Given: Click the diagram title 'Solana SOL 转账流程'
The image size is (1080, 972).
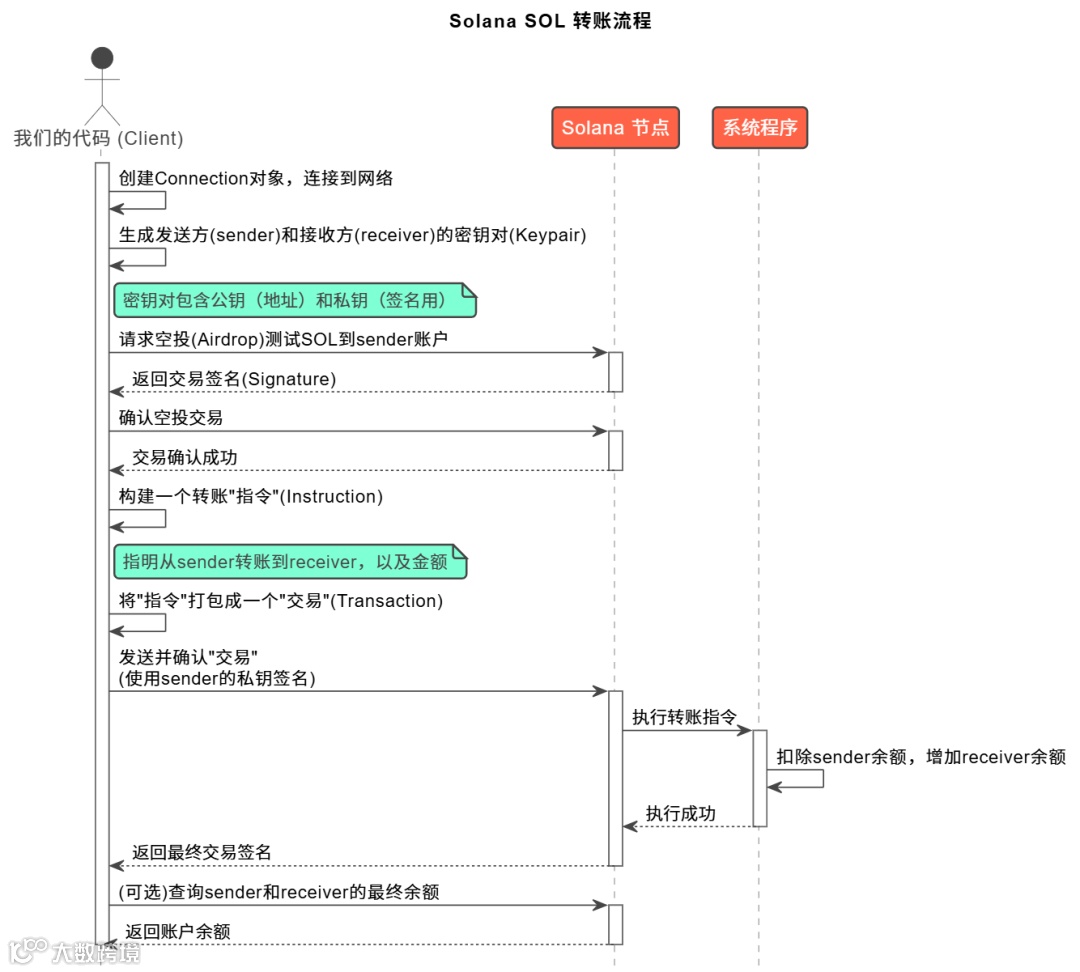Looking at the screenshot, I should pos(550,21).
